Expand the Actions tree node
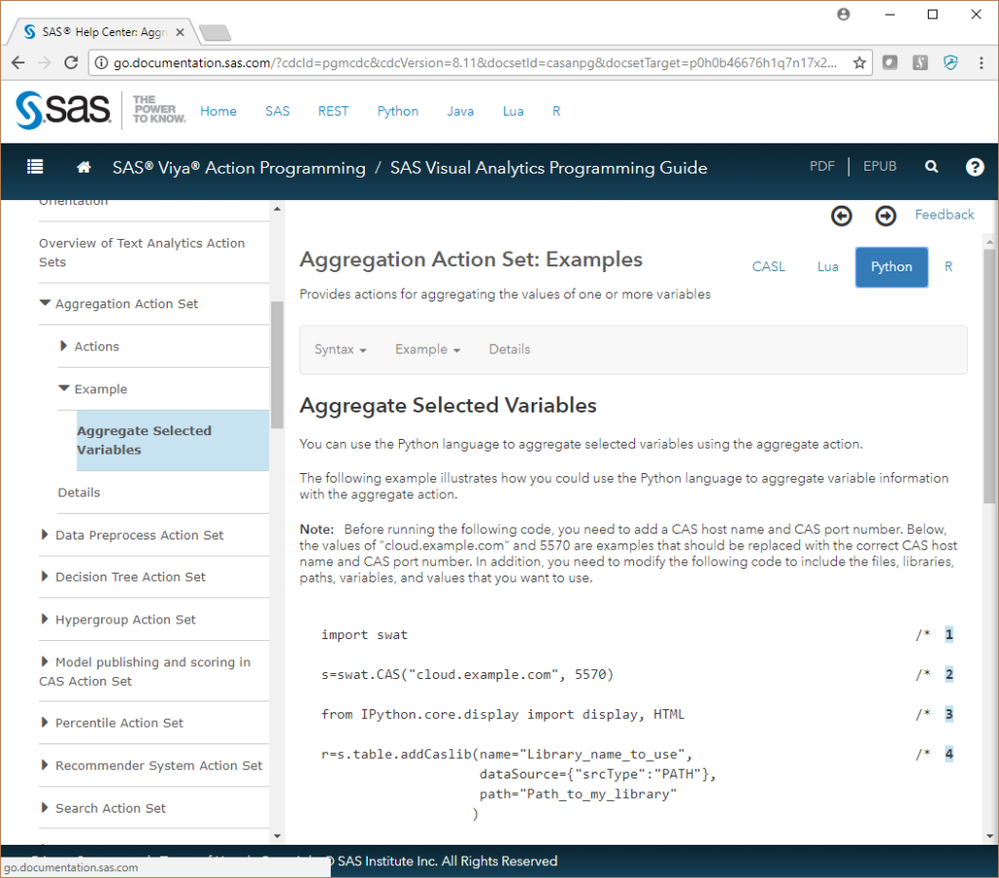The height and width of the screenshot is (878, 999). (x=63, y=346)
